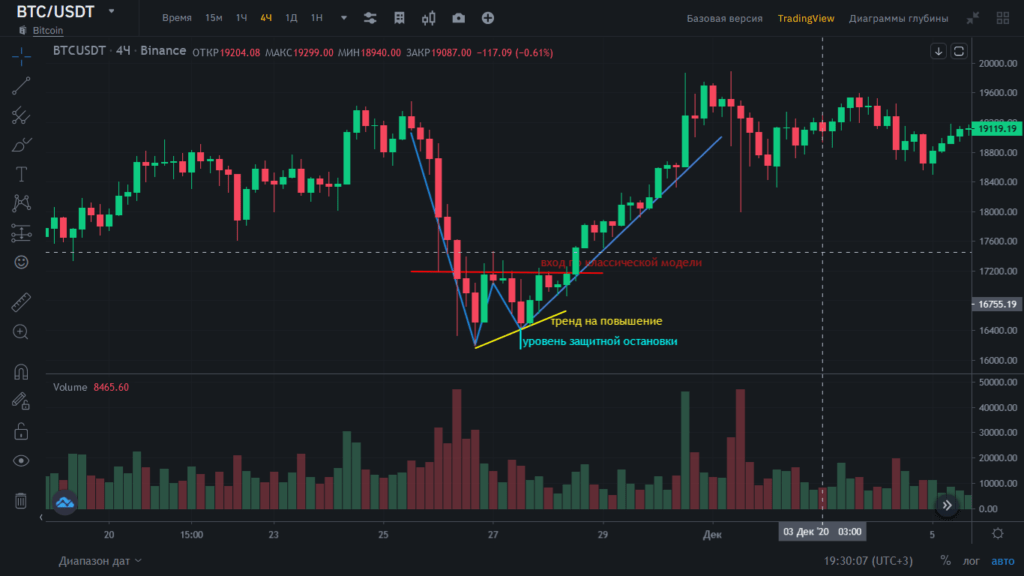1024x576 pixels.
Task: Choose the ruler measure tool
Action: click(x=21, y=301)
